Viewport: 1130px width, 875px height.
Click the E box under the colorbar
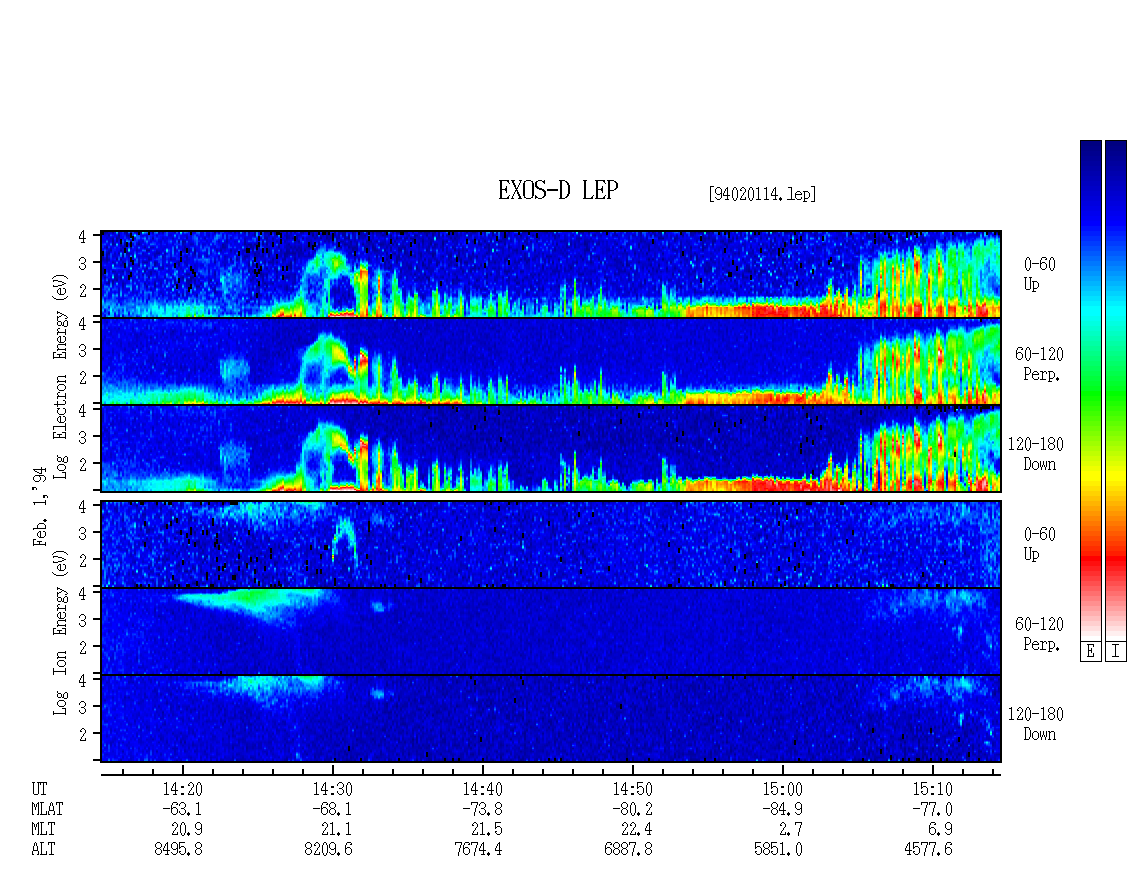coord(1090,652)
